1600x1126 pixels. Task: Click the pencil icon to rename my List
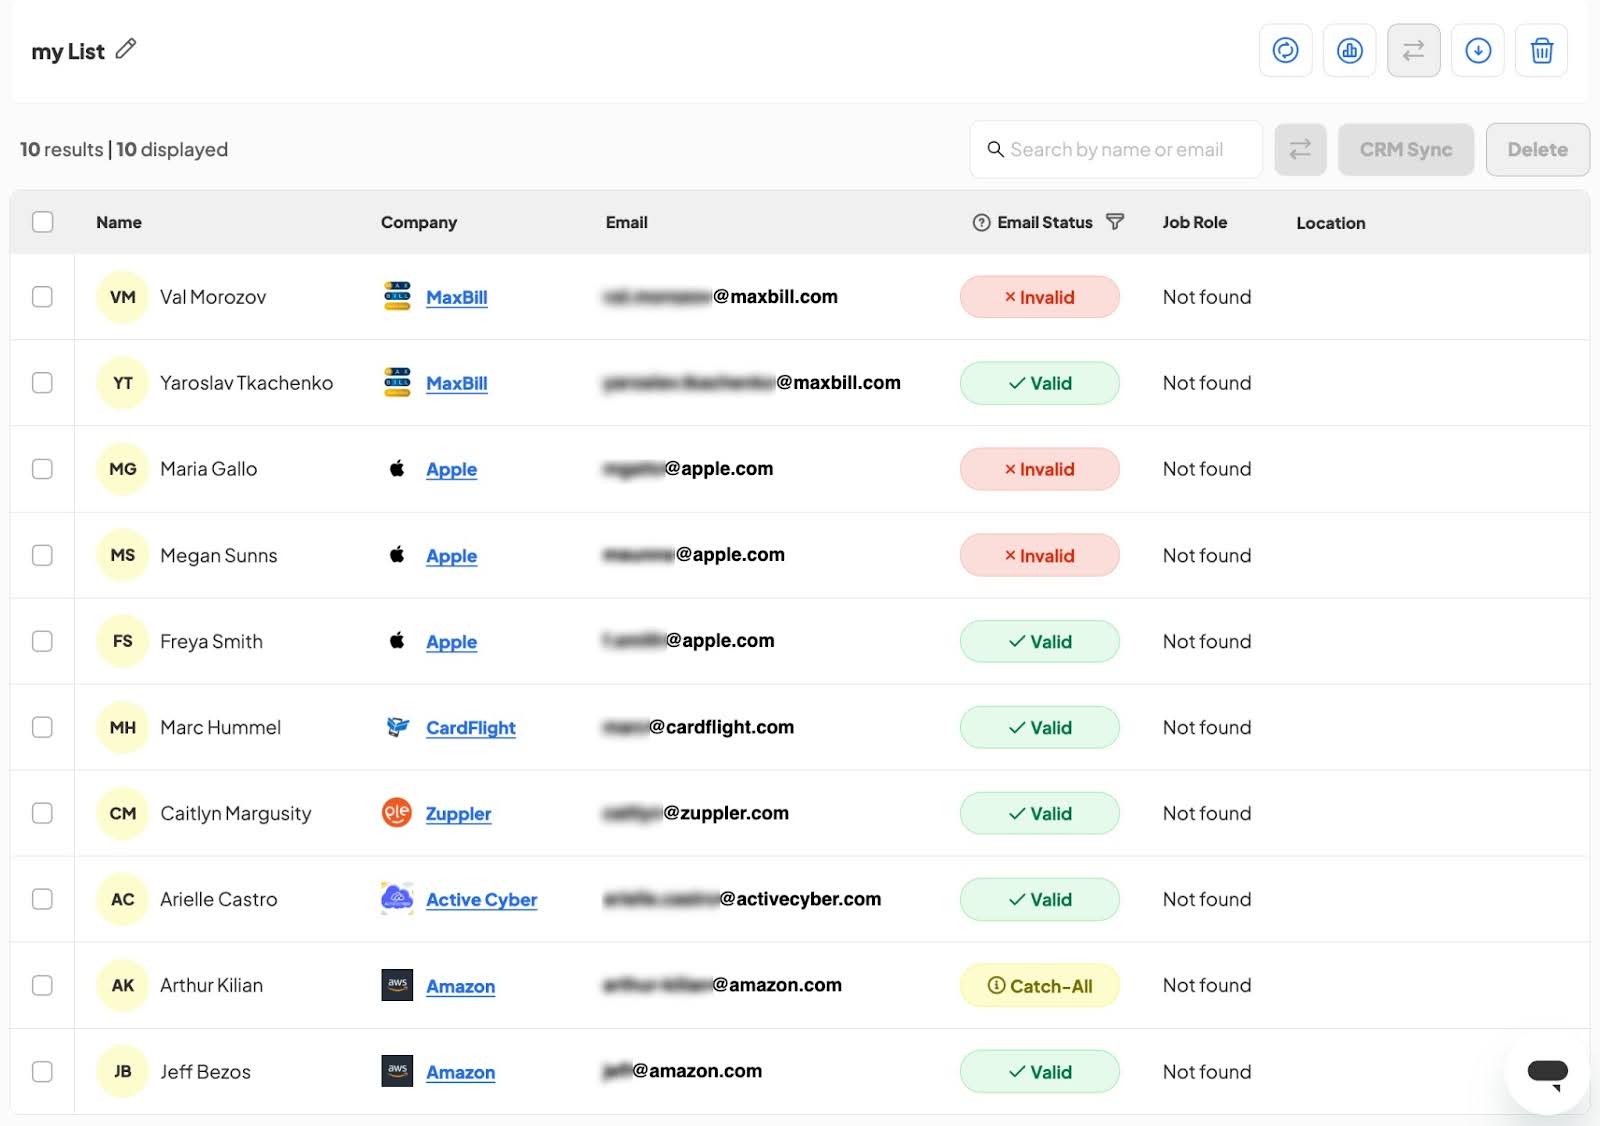[126, 49]
